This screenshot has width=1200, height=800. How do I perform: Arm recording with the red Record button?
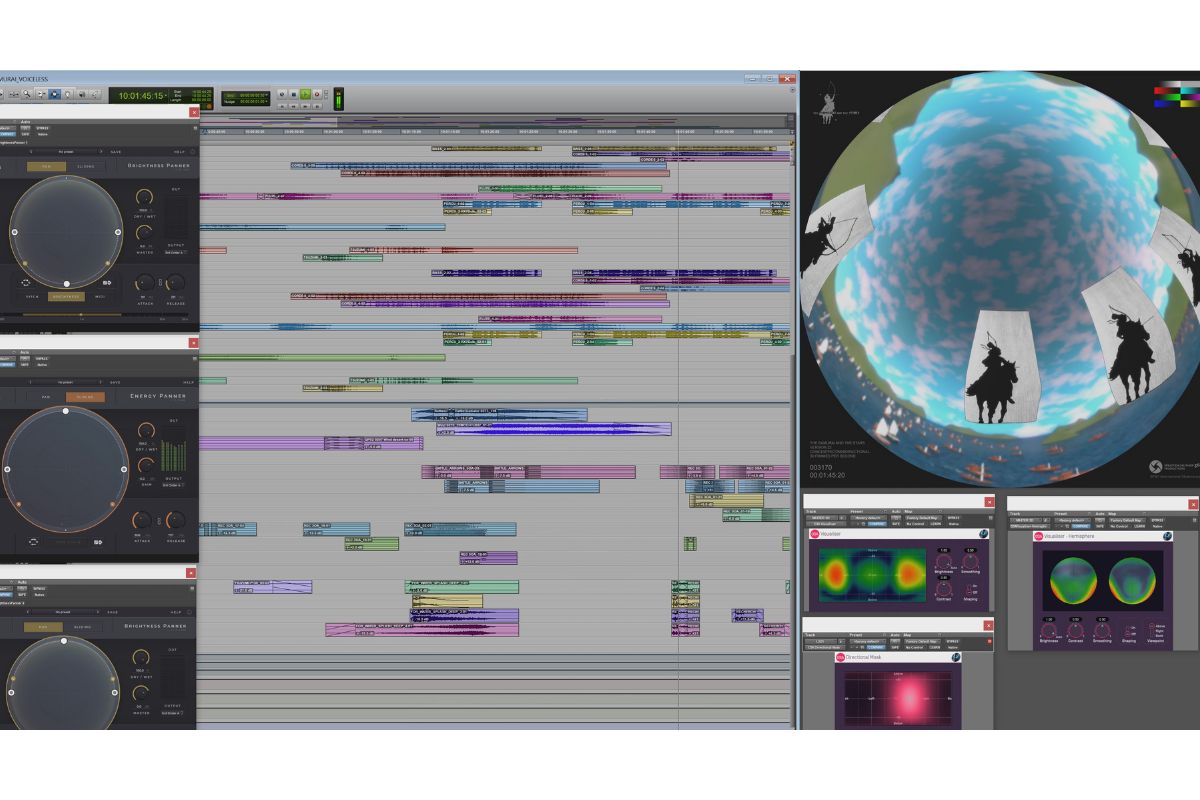click(317, 94)
